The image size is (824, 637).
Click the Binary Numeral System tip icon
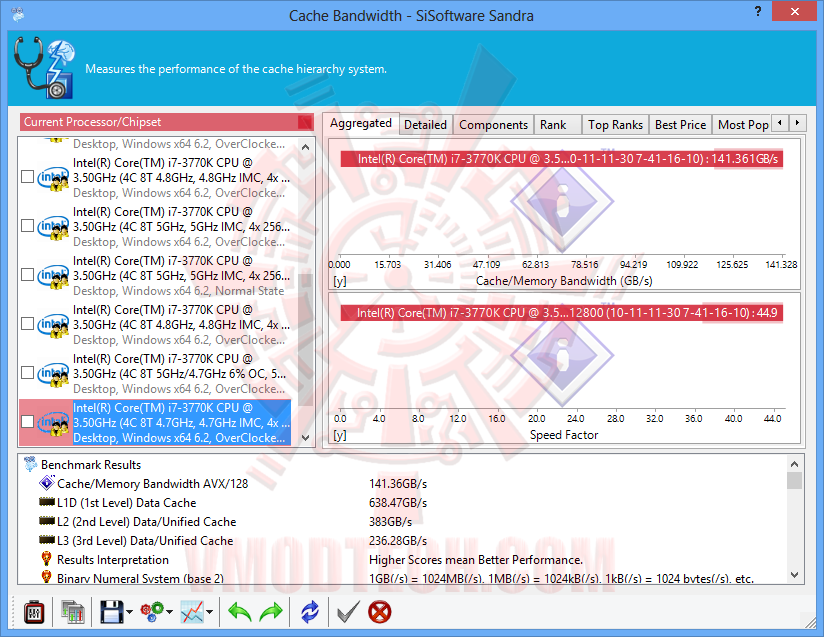click(46, 577)
